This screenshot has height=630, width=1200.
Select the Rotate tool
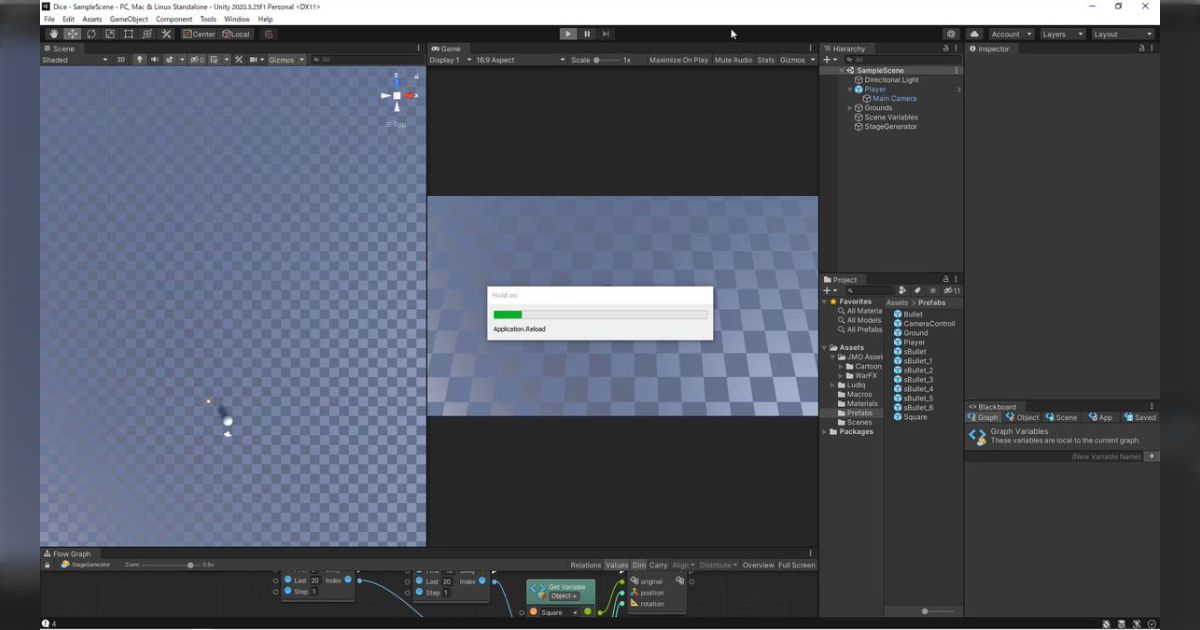pos(91,34)
